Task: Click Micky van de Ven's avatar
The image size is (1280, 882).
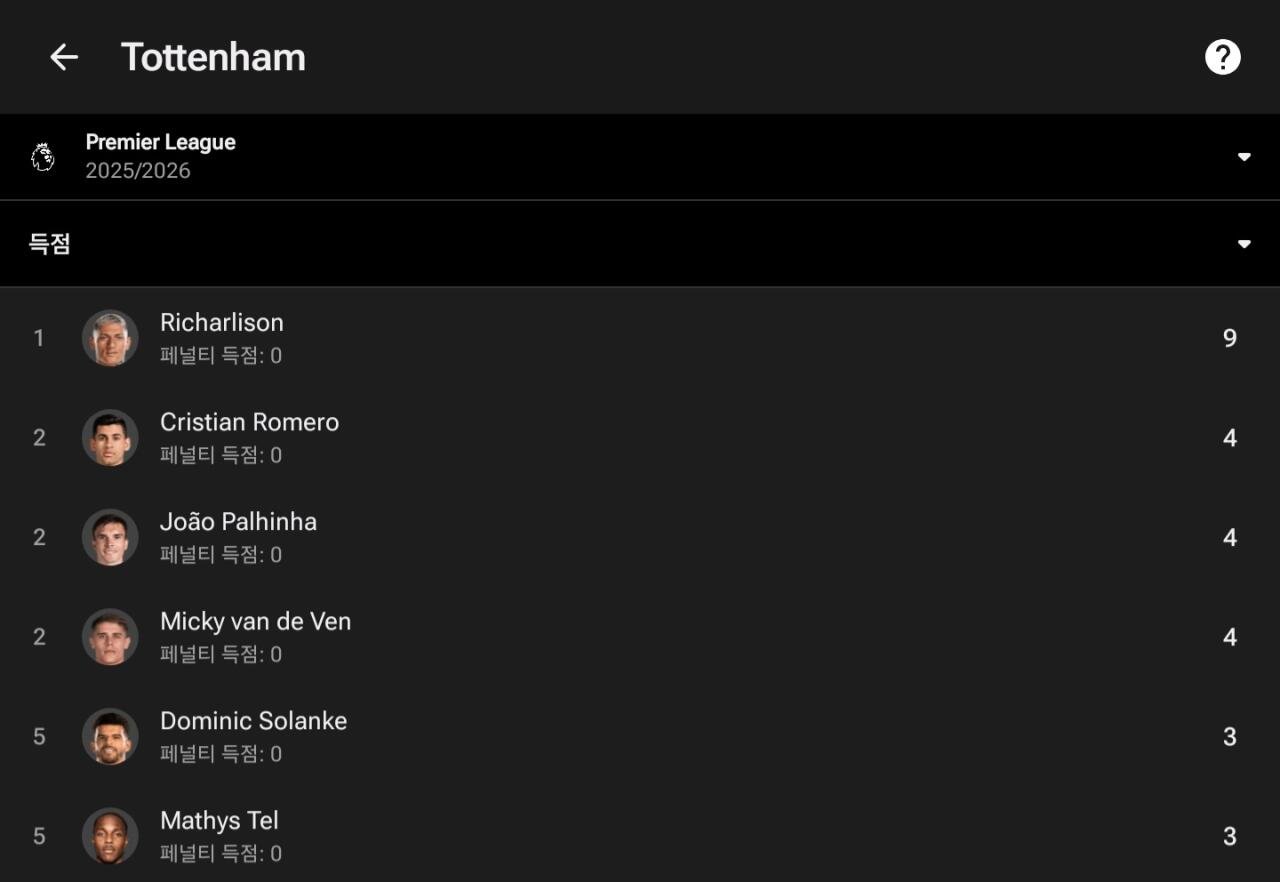Action: click(x=110, y=637)
